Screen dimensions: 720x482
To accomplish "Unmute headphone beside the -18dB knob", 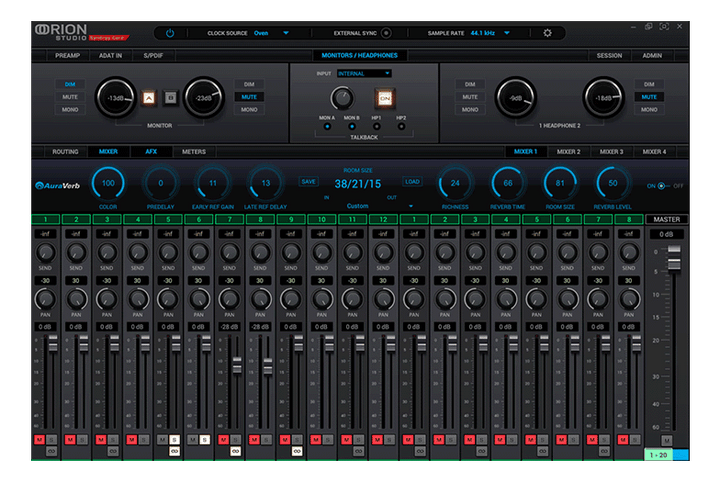I will coord(649,97).
